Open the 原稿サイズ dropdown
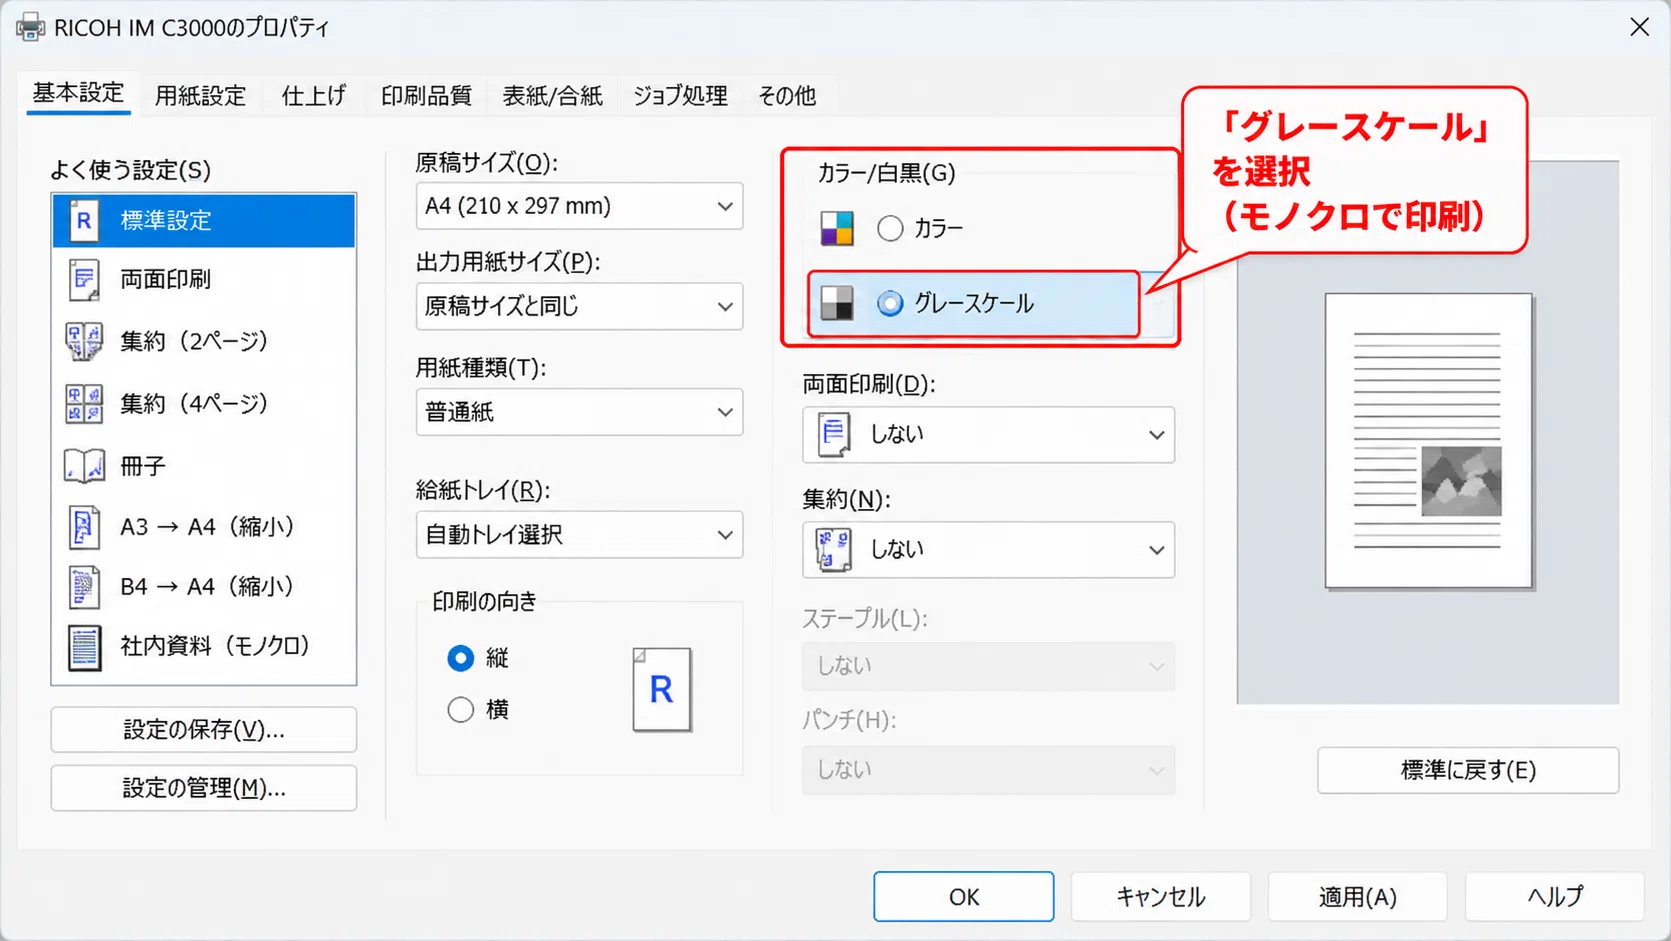This screenshot has height=941, width=1671. coord(579,206)
